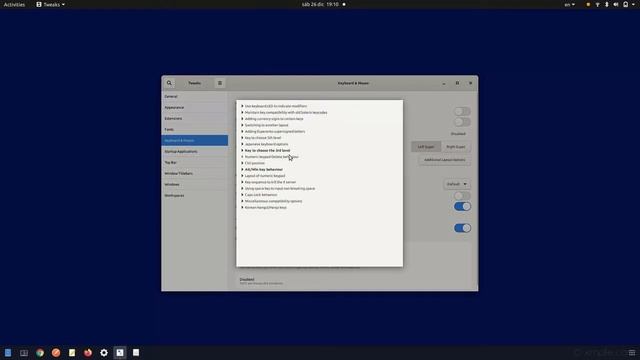Open the en input source menu
Viewport: 640px width, 360px height.
pos(570,4)
